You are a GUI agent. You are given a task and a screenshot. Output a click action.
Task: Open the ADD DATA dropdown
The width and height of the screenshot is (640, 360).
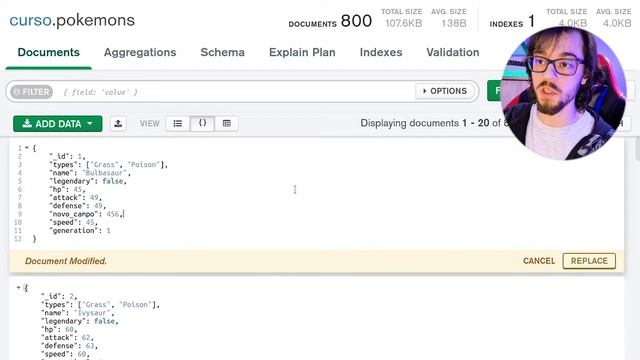pos(58,124)
